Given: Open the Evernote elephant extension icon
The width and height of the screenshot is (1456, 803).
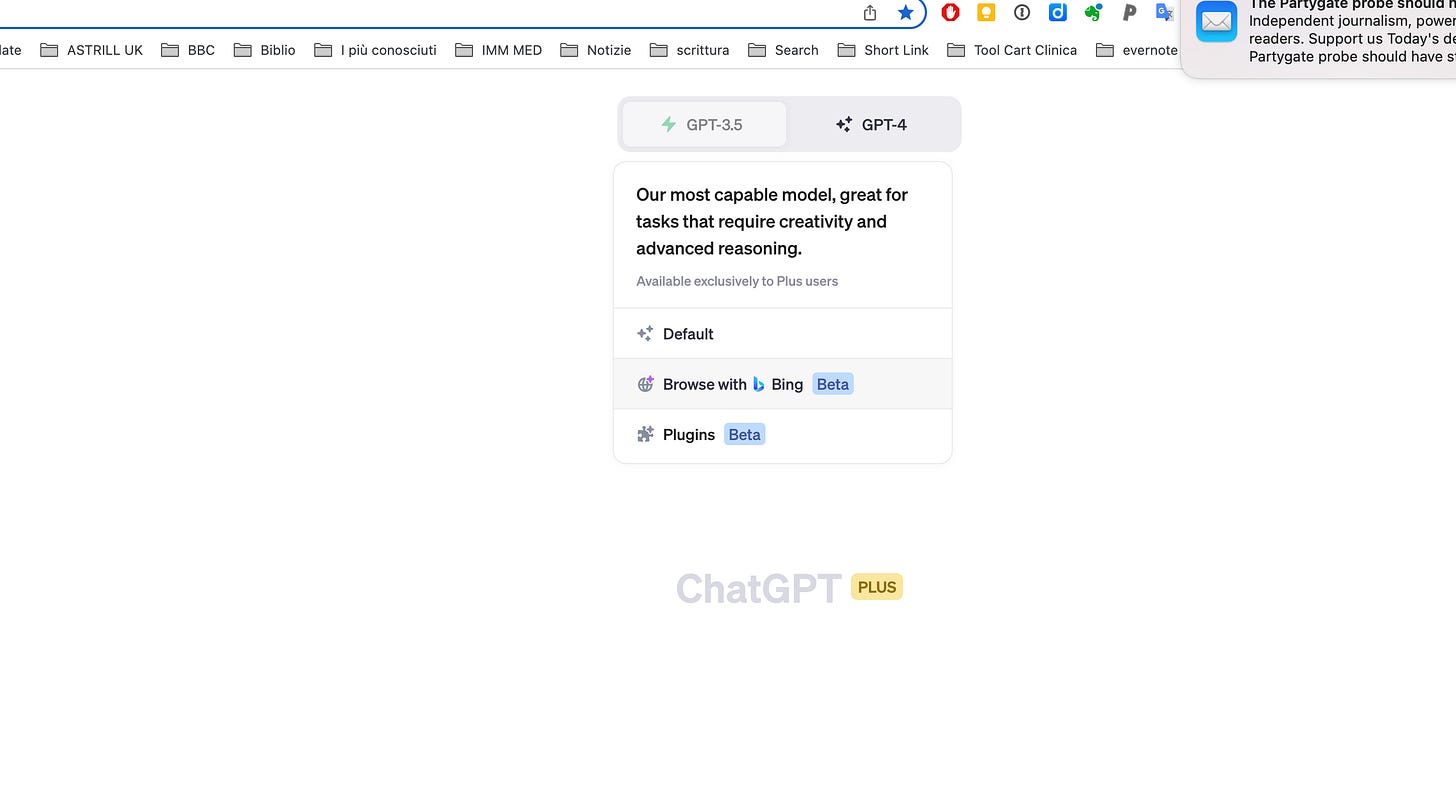Looking at the screenshot, I should tap(1093, 12).
